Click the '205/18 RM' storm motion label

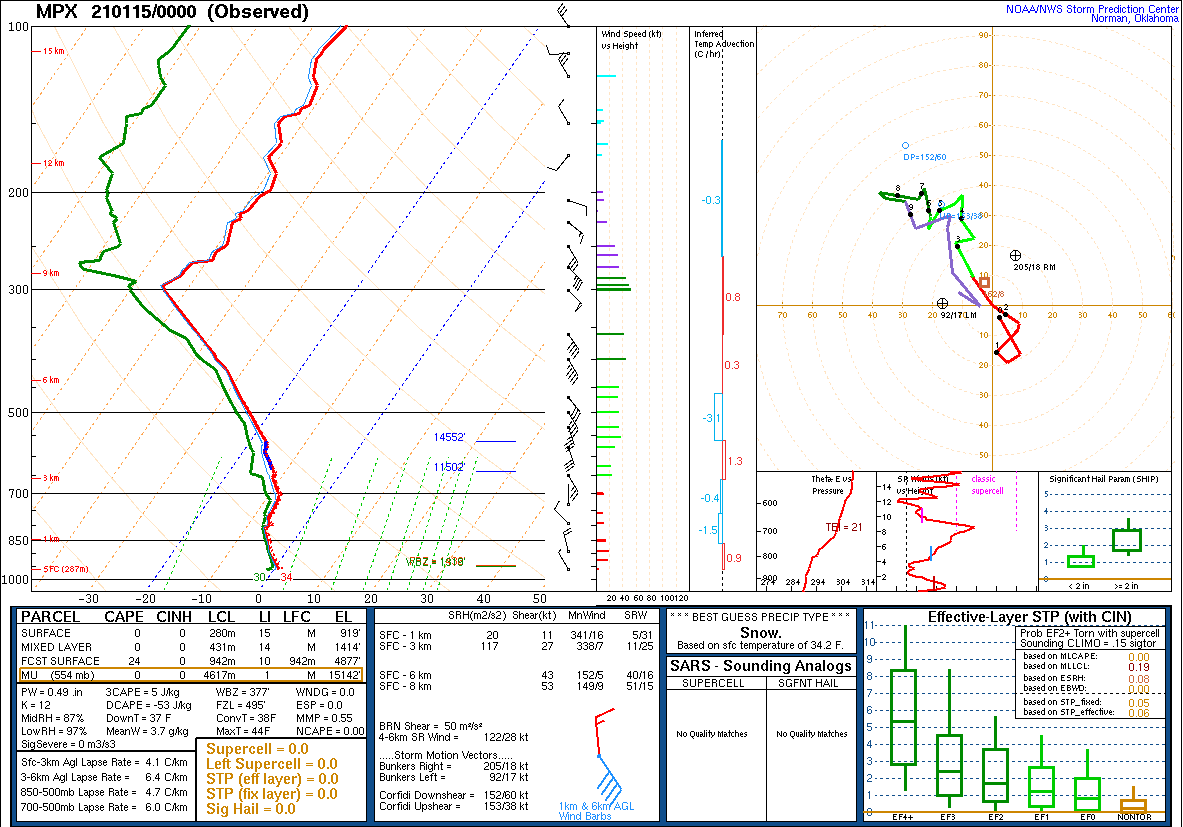1034,267
